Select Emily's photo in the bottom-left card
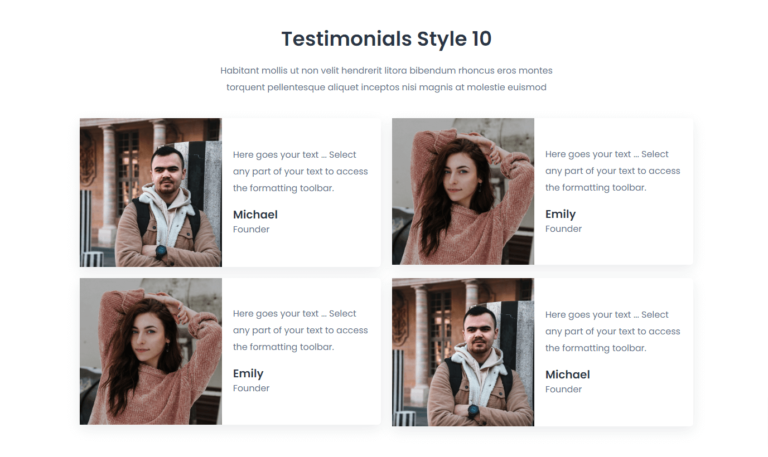 150,351
